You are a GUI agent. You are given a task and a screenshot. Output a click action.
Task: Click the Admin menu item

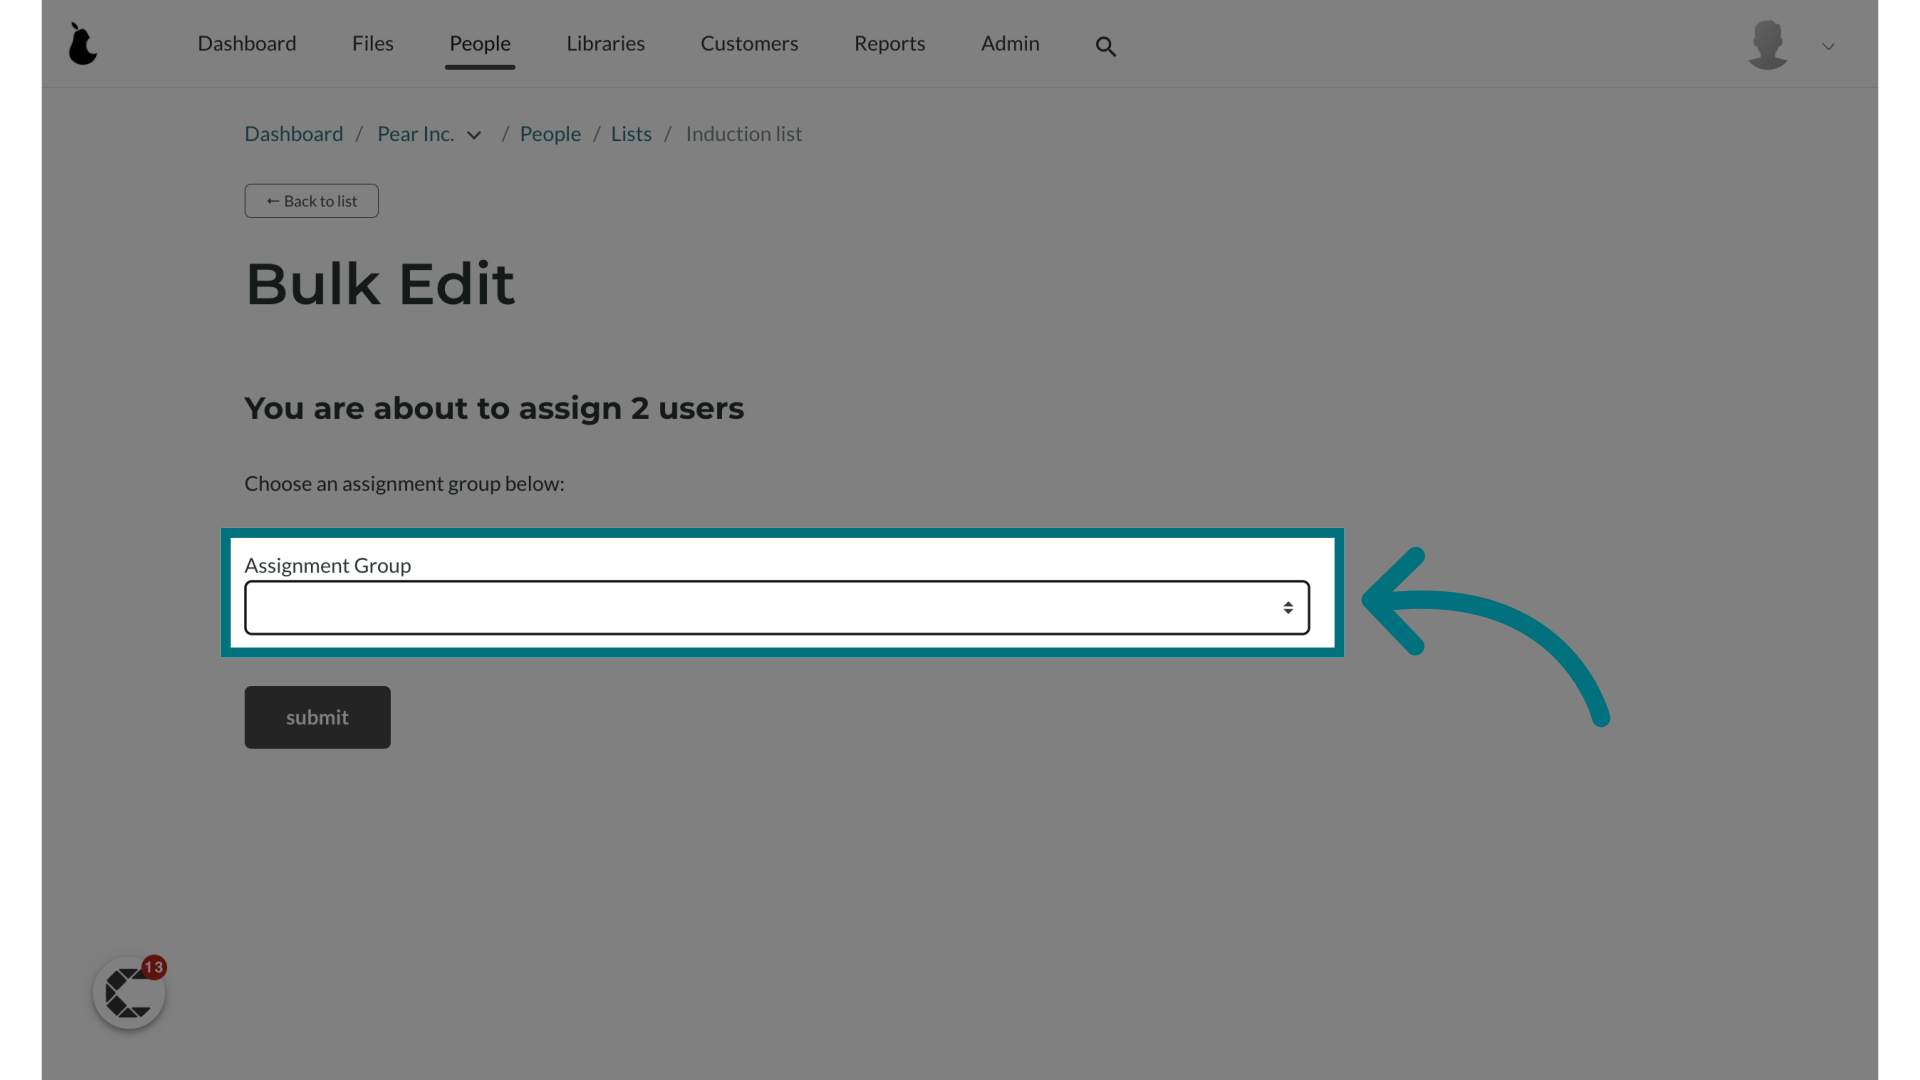(x=1010, y=44)
